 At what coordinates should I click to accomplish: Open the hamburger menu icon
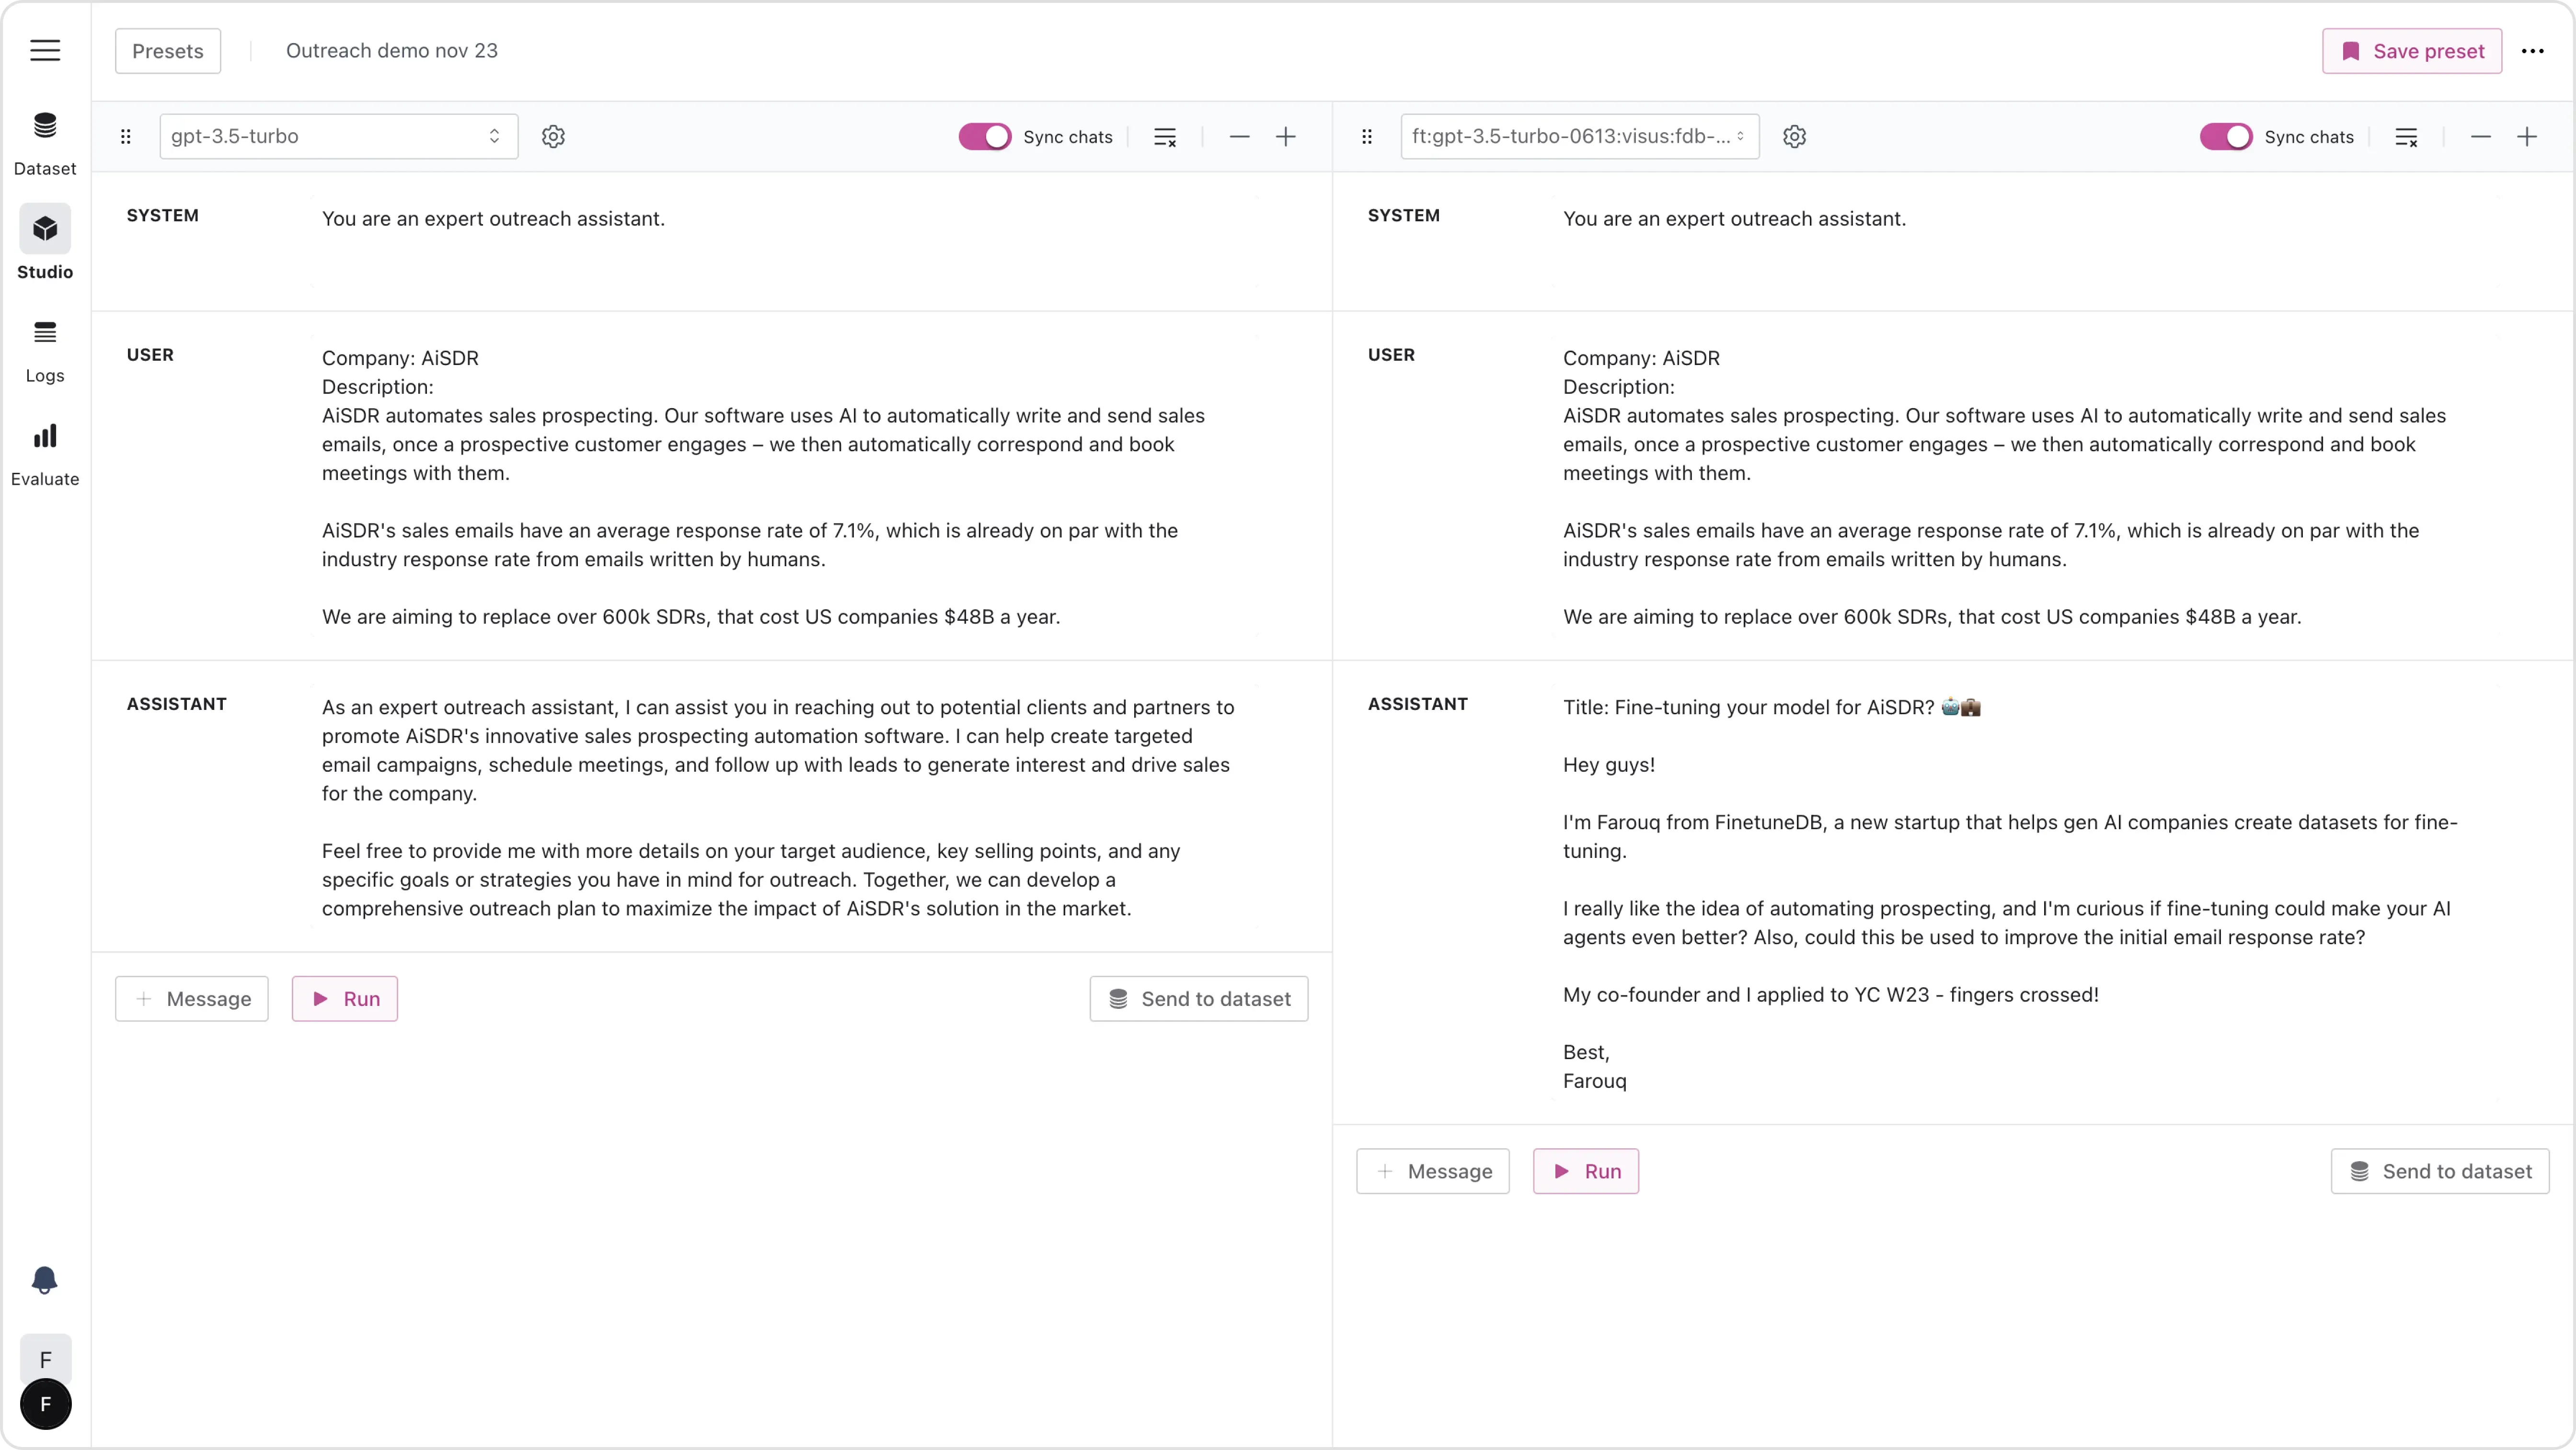[45, 50]
